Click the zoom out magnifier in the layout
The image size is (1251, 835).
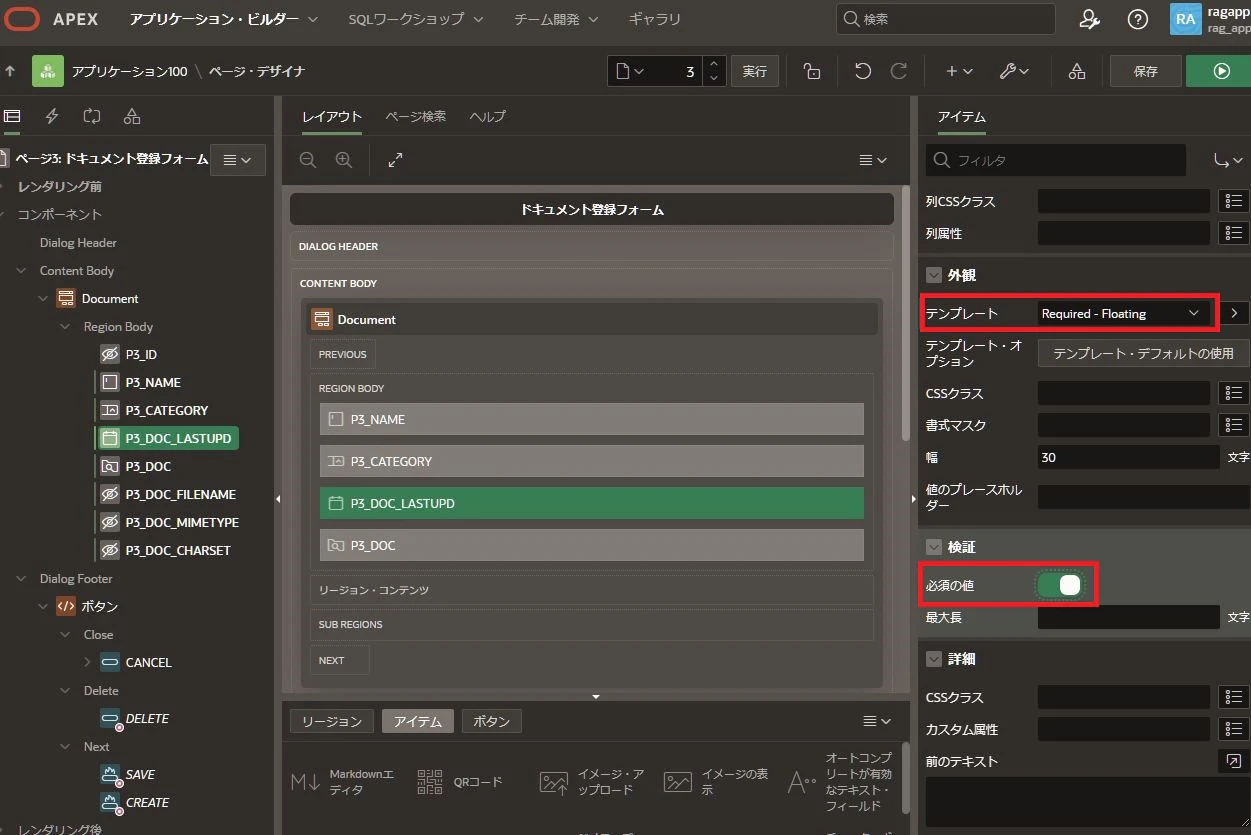[308, 160]
